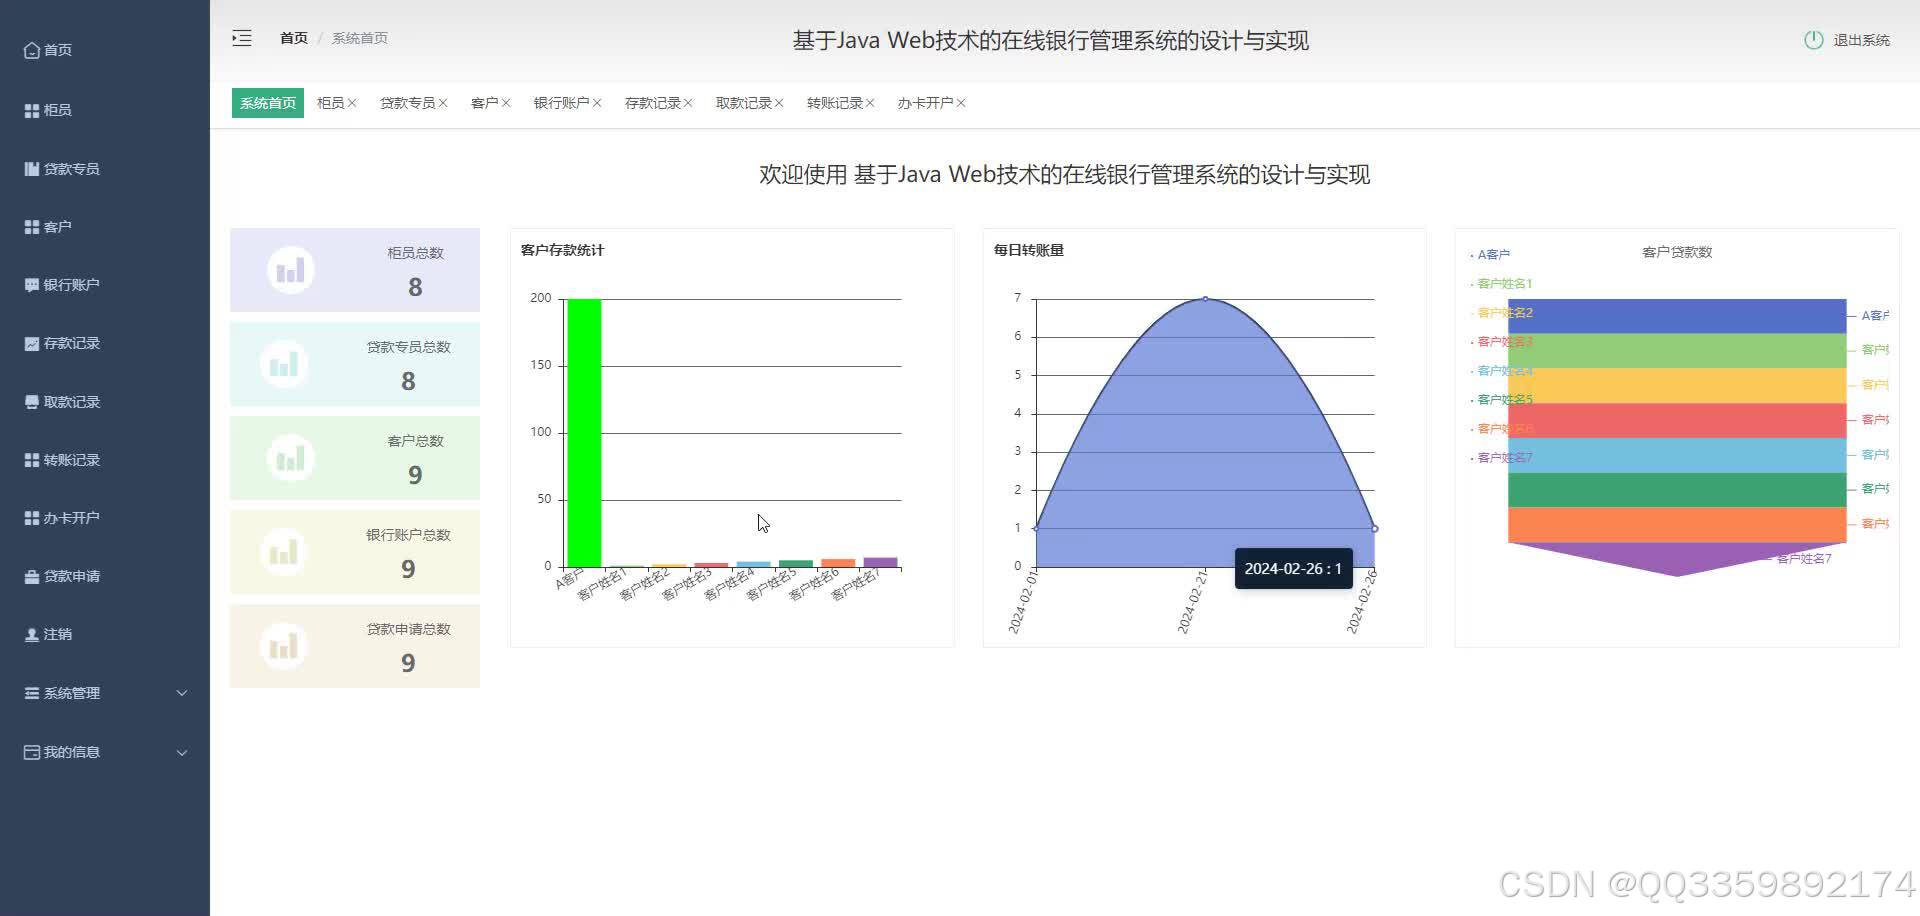Image resolution: width=1920 pixels, height=916 pixels.
Task: Open 办卡开户 via its sidebar icon
Action: [x=32, y=518]
